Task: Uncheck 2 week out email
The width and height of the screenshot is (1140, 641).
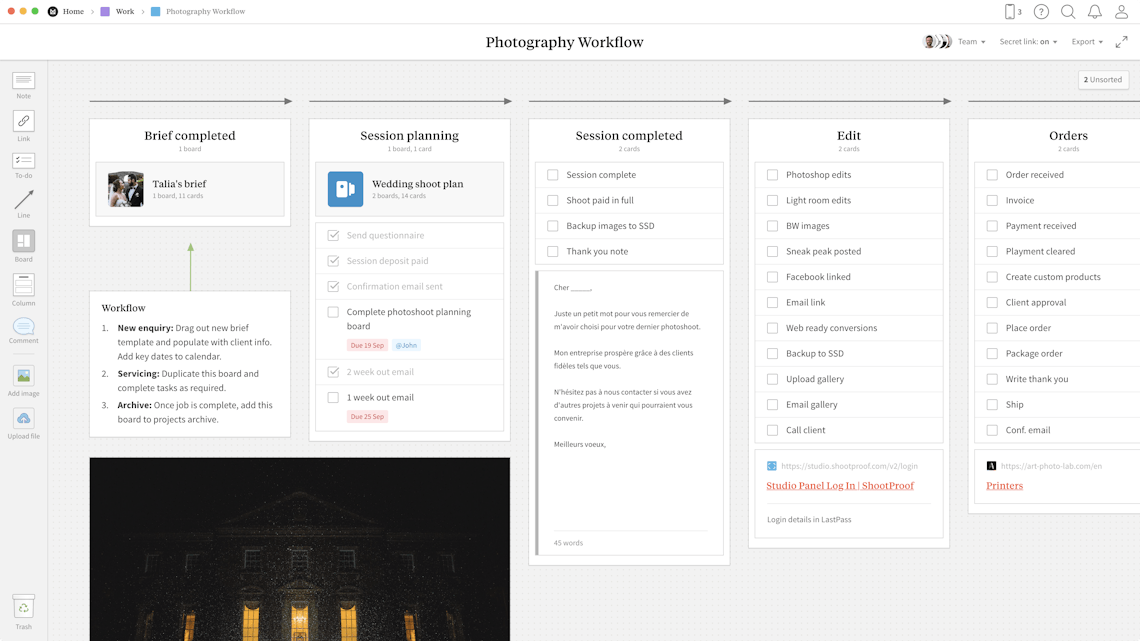Action: click(x=333, y=372)
